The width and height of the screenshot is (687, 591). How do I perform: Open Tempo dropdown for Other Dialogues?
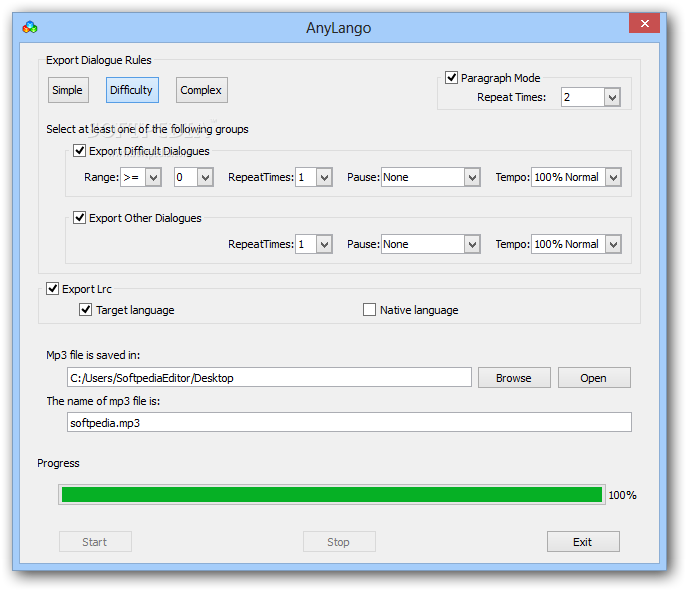coord(613,244)
